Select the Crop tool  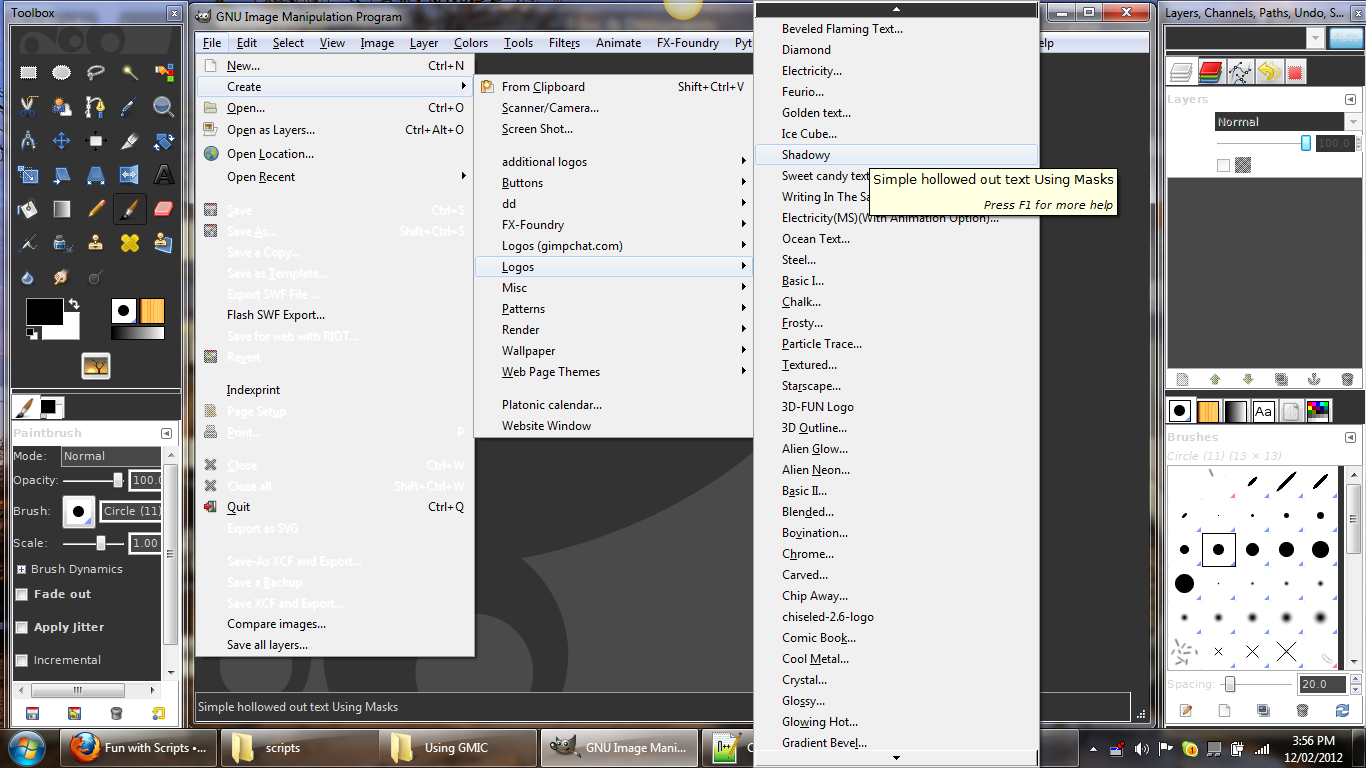130,140
